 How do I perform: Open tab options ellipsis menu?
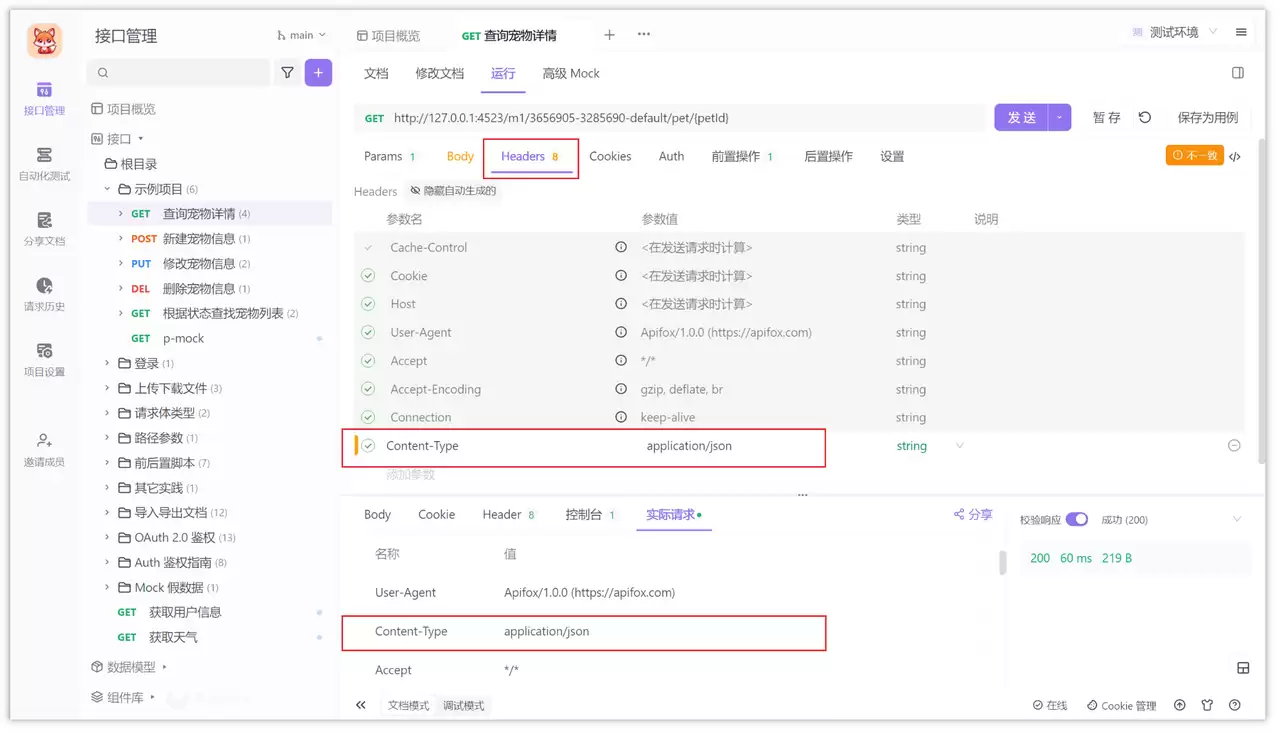[x=644, y=34]
